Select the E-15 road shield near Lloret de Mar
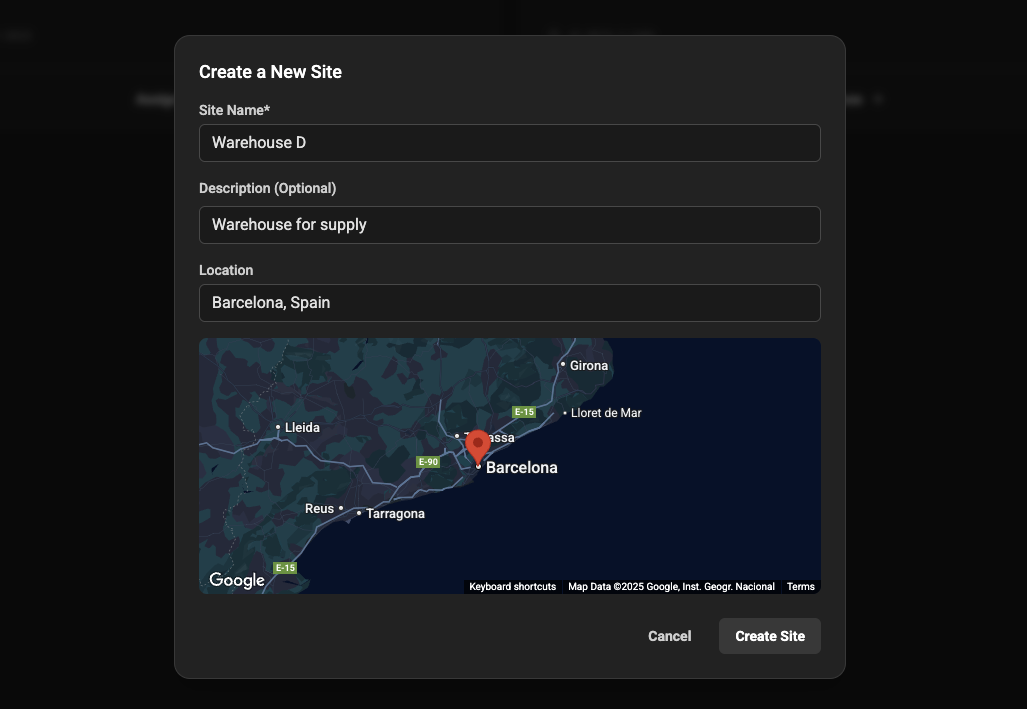 524,410
